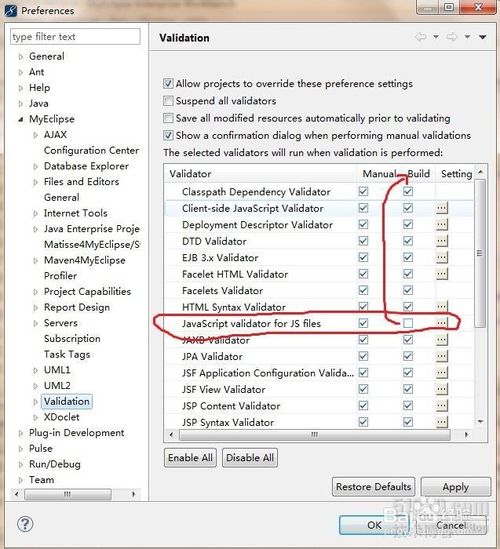Enable Build for JavaScript validator for JS files
Screen dimensions: 500x549
point(408,323)
